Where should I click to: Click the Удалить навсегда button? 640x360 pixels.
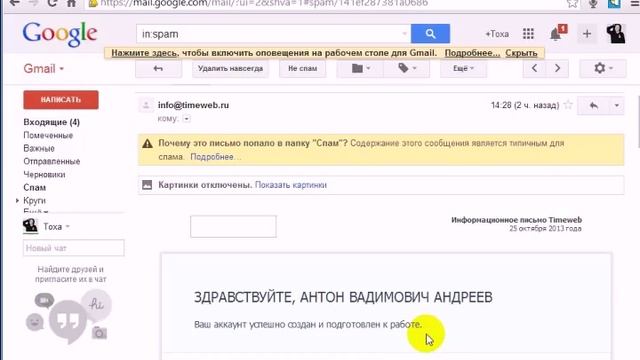click(230, 69)
